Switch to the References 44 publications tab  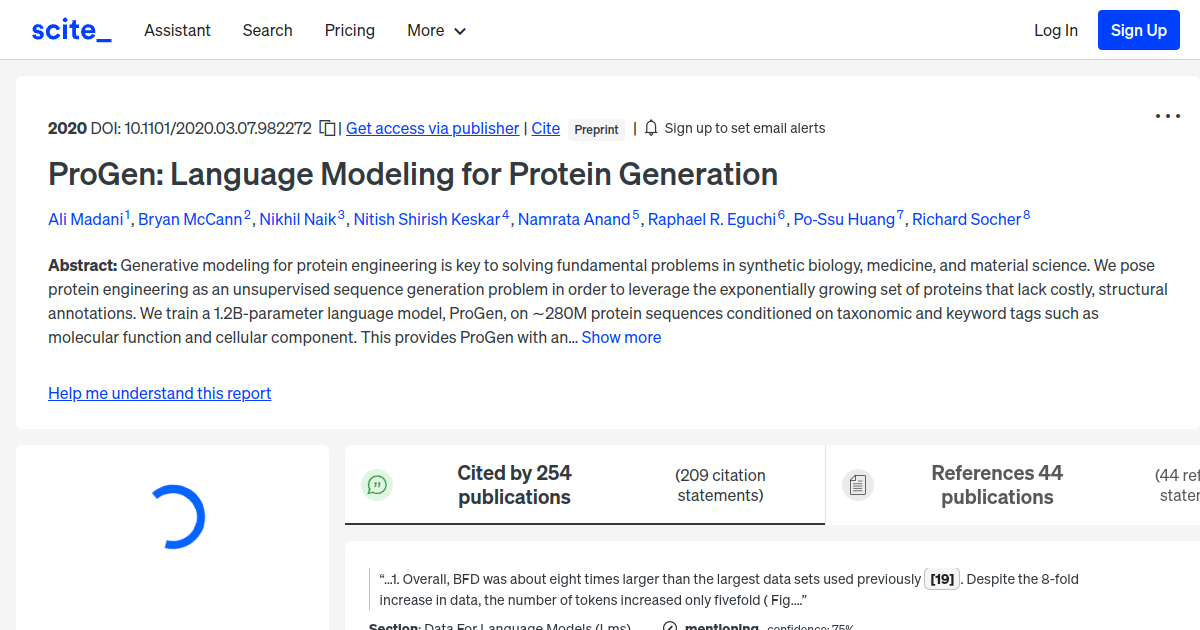point(997,484)
